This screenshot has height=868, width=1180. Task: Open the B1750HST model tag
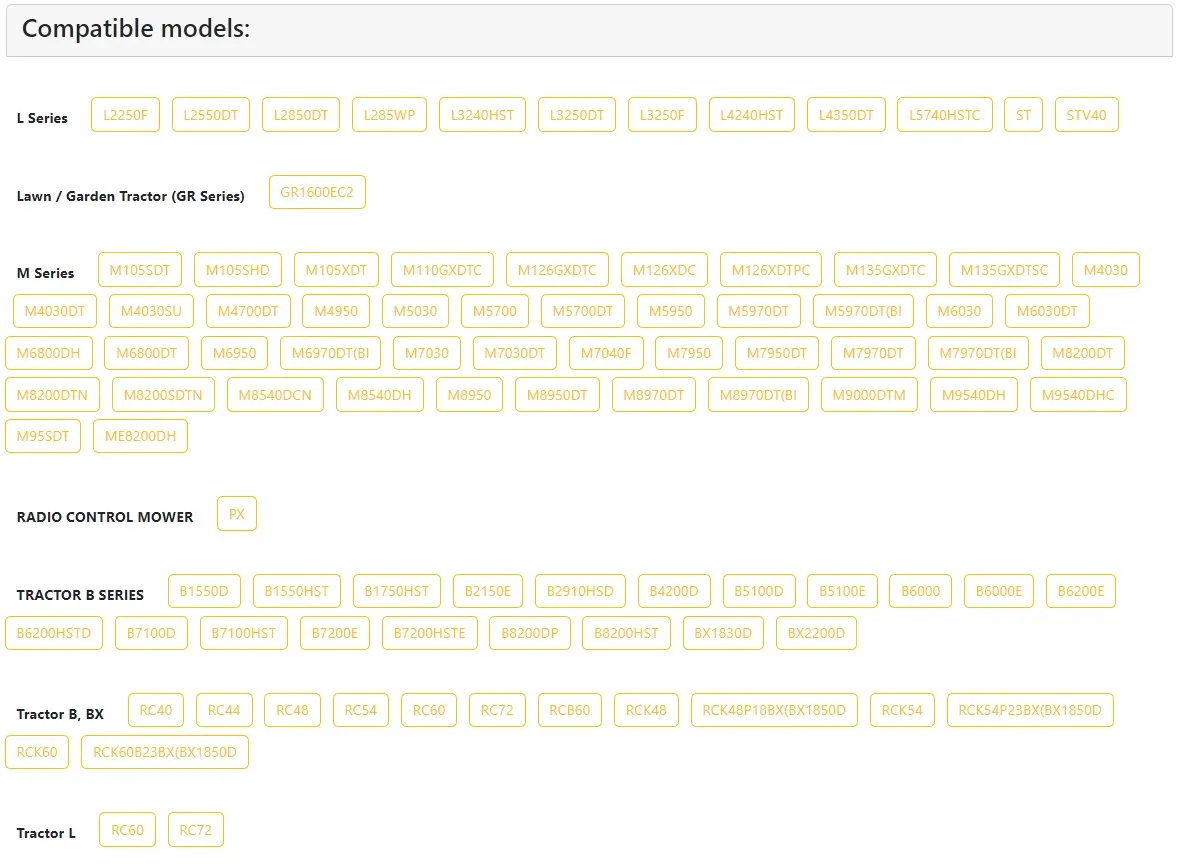point(397,591)
